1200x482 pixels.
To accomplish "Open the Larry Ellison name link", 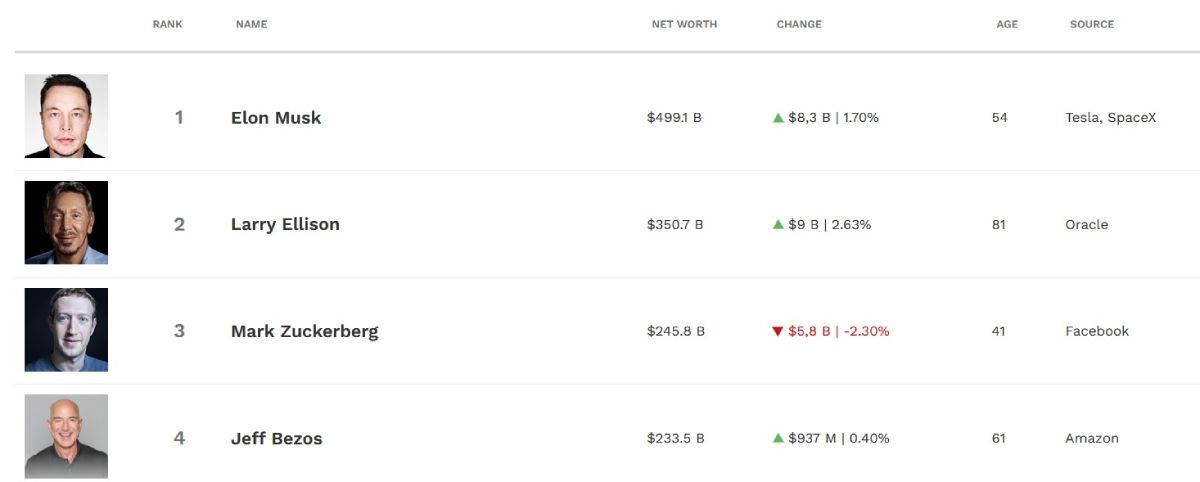I will 285,225.
